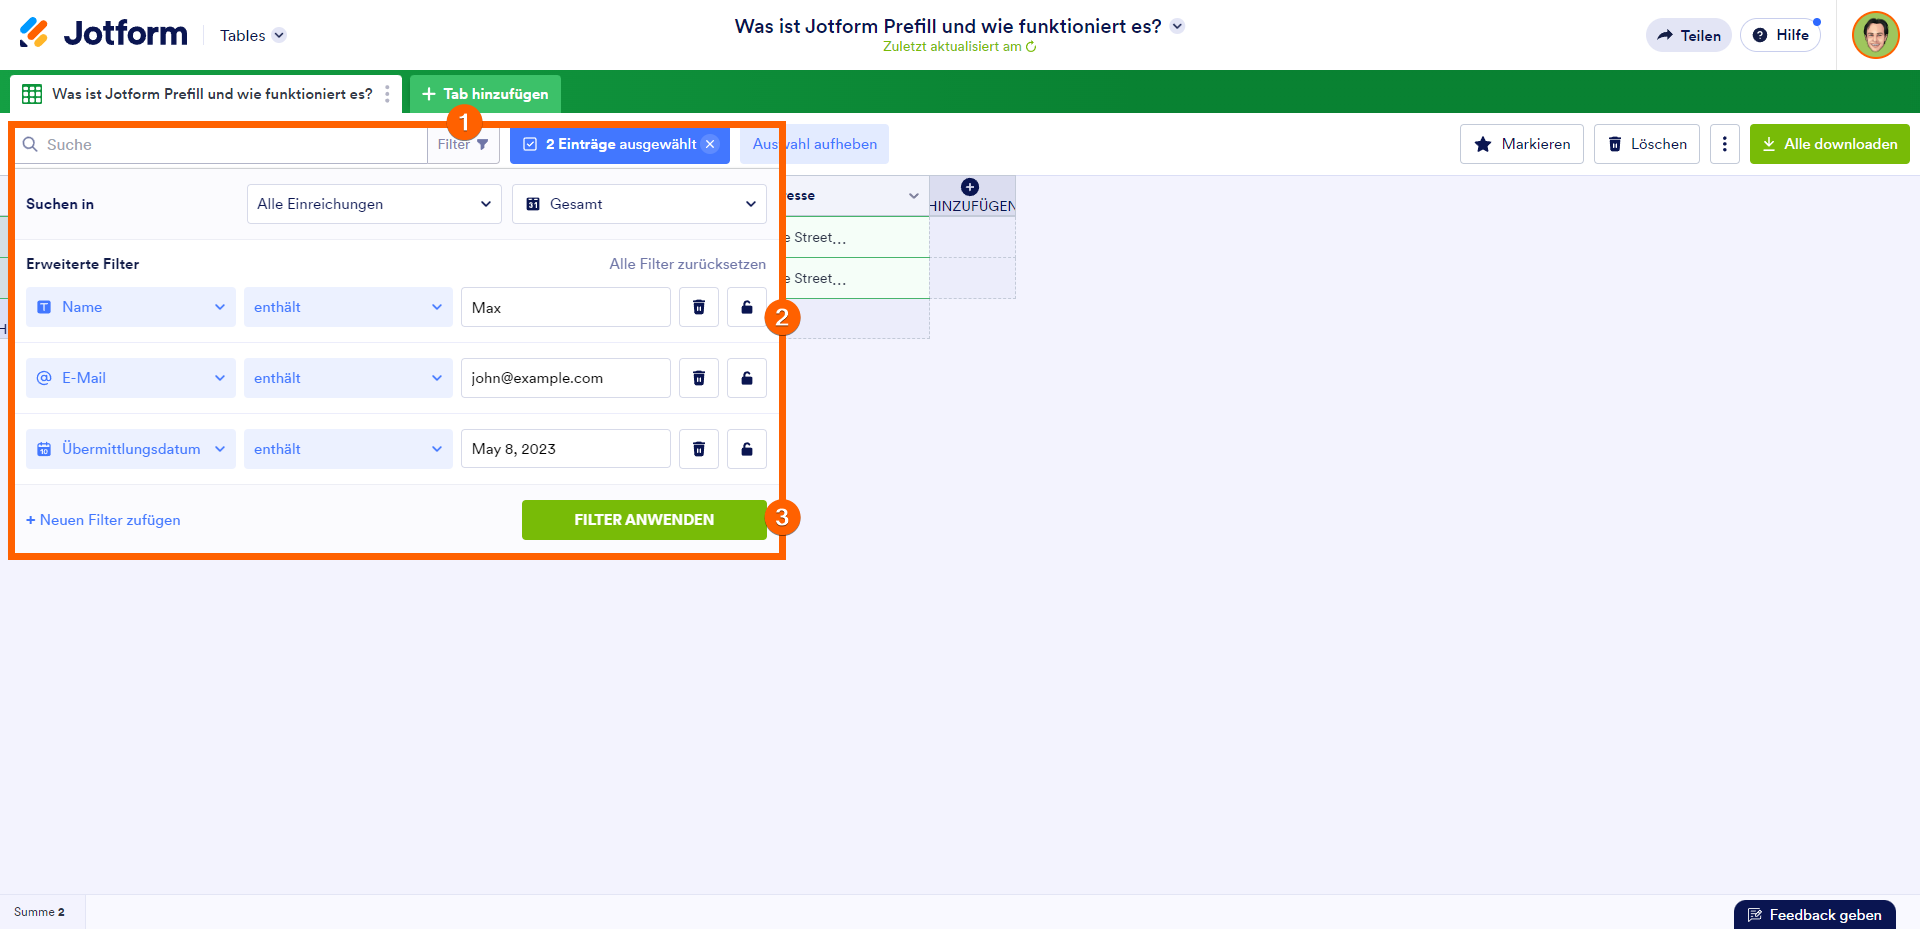This screenshot has height=929, width=1920.
Task: Toggle the lock on the Übermittlungsdatum filter
Action: [747, 449]
